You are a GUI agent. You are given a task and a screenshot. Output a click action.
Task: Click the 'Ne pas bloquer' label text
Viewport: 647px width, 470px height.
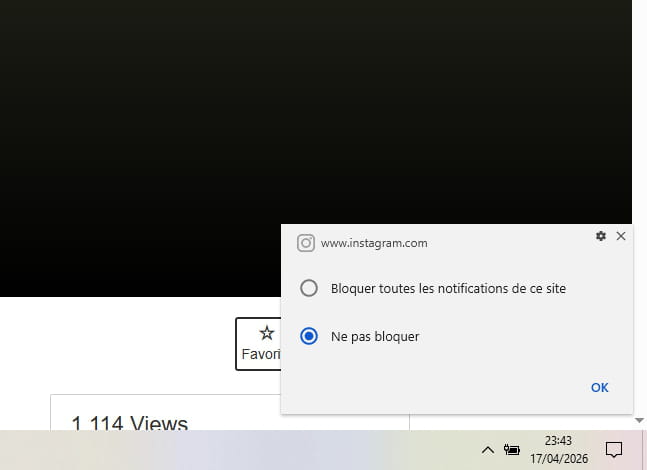coord(375,336)
